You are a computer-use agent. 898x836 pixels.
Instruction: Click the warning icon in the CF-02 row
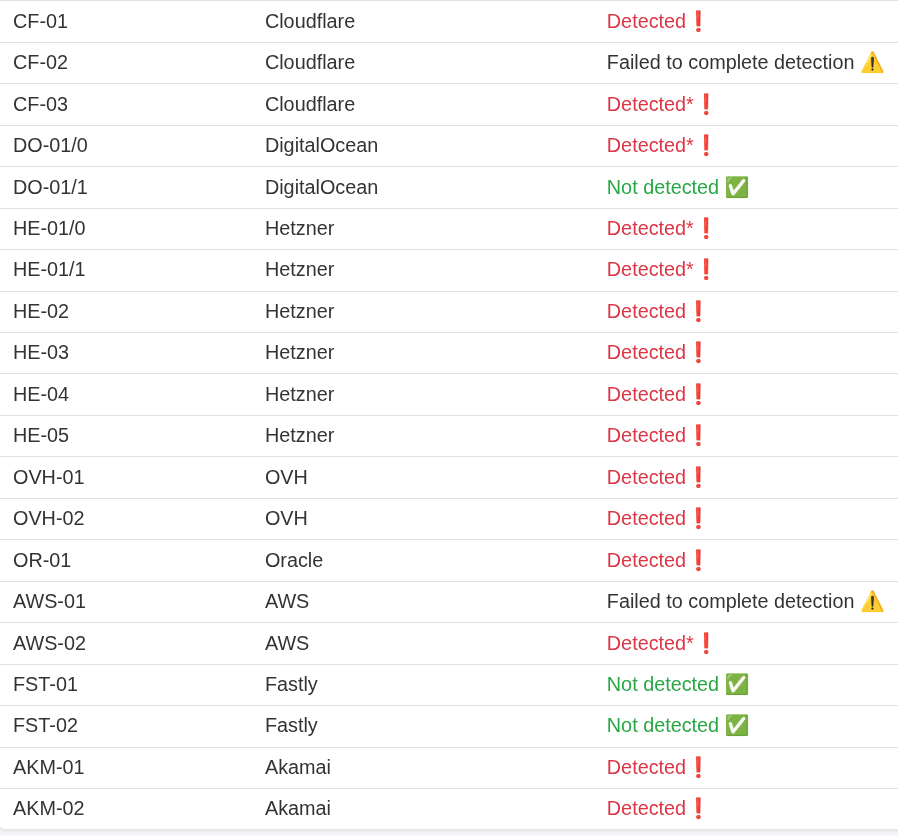[872, 62]
